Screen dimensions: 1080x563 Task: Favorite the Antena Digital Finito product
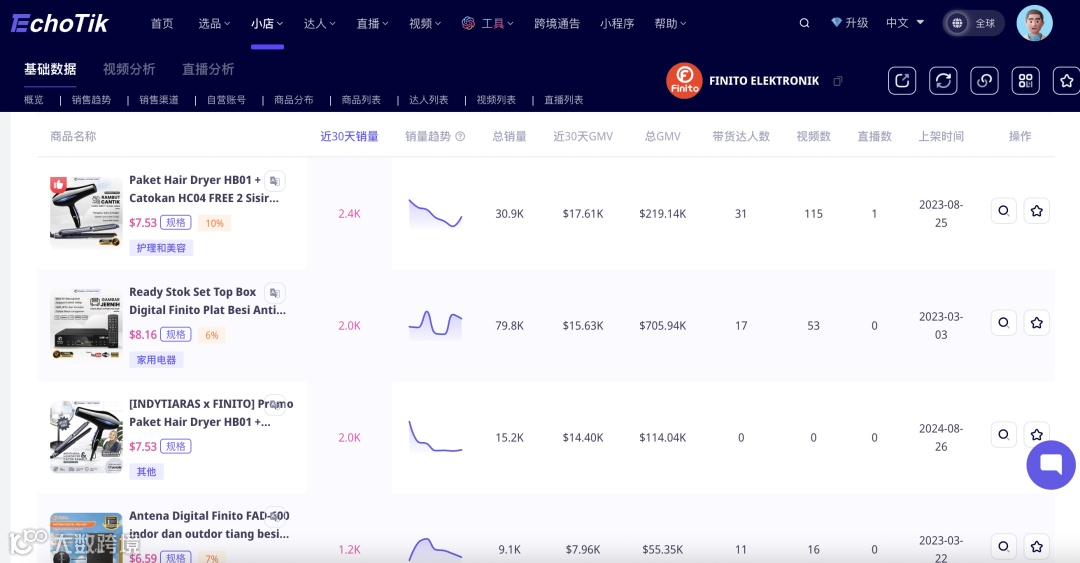click(1037, 546)
